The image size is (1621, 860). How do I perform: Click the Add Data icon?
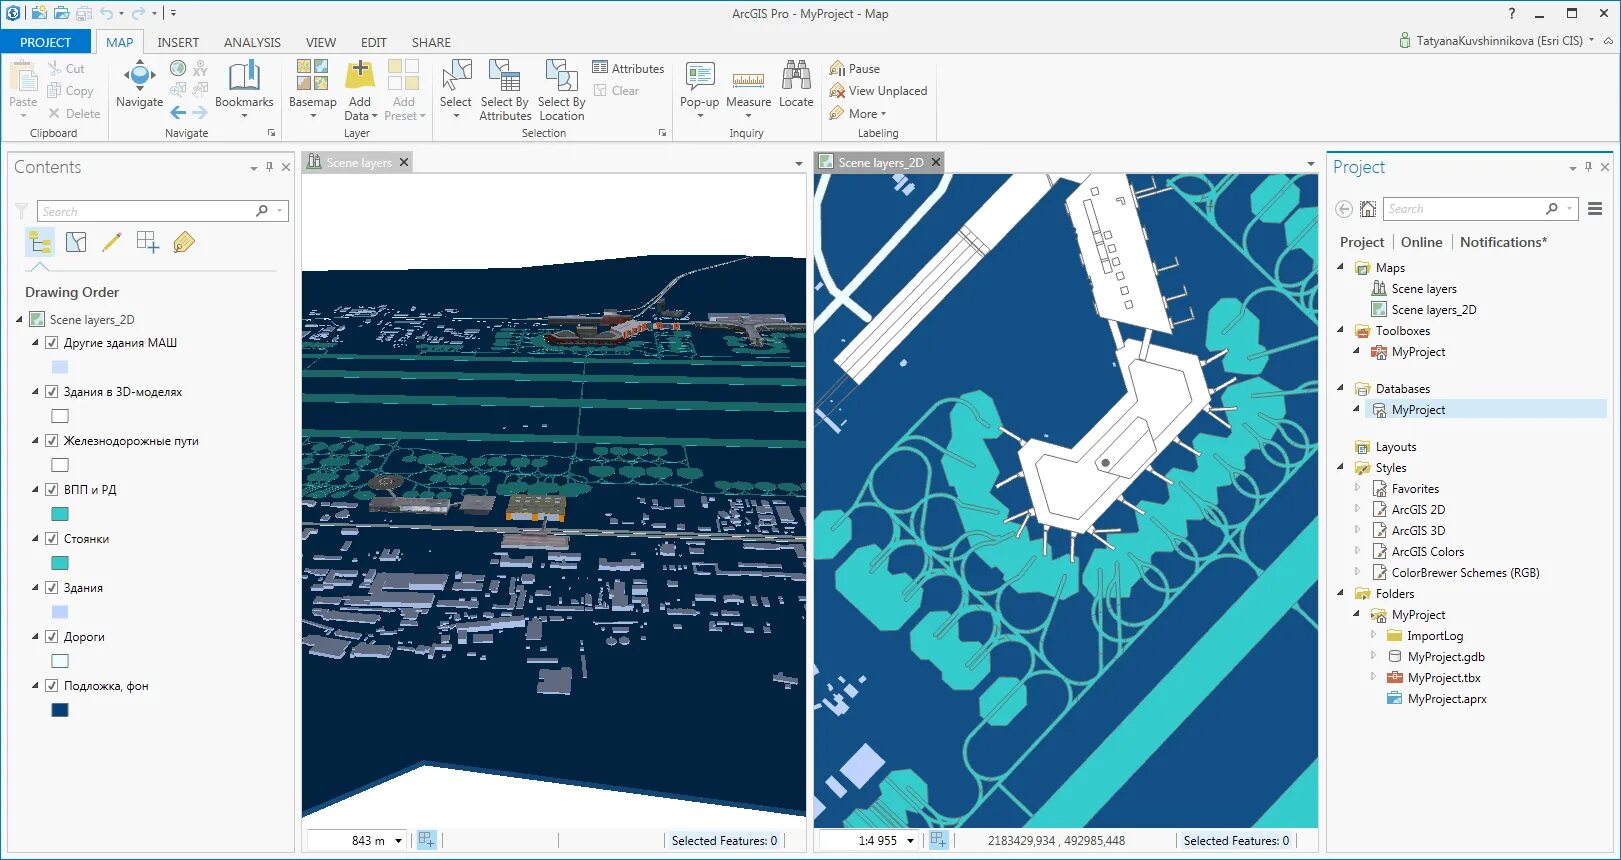click(x=360, y=76)
